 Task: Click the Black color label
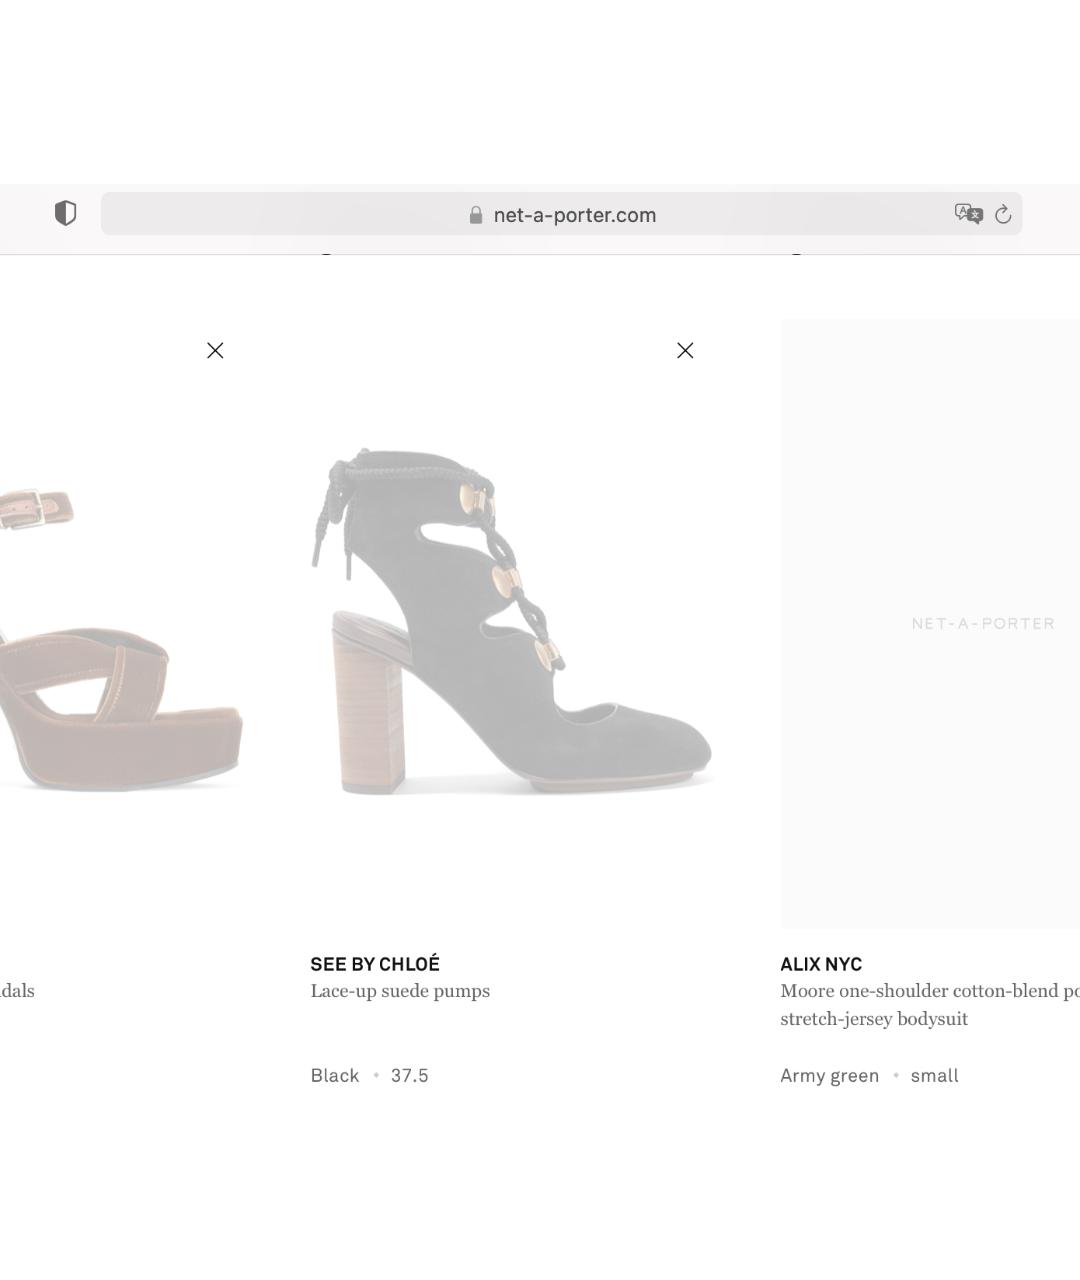335,1076
